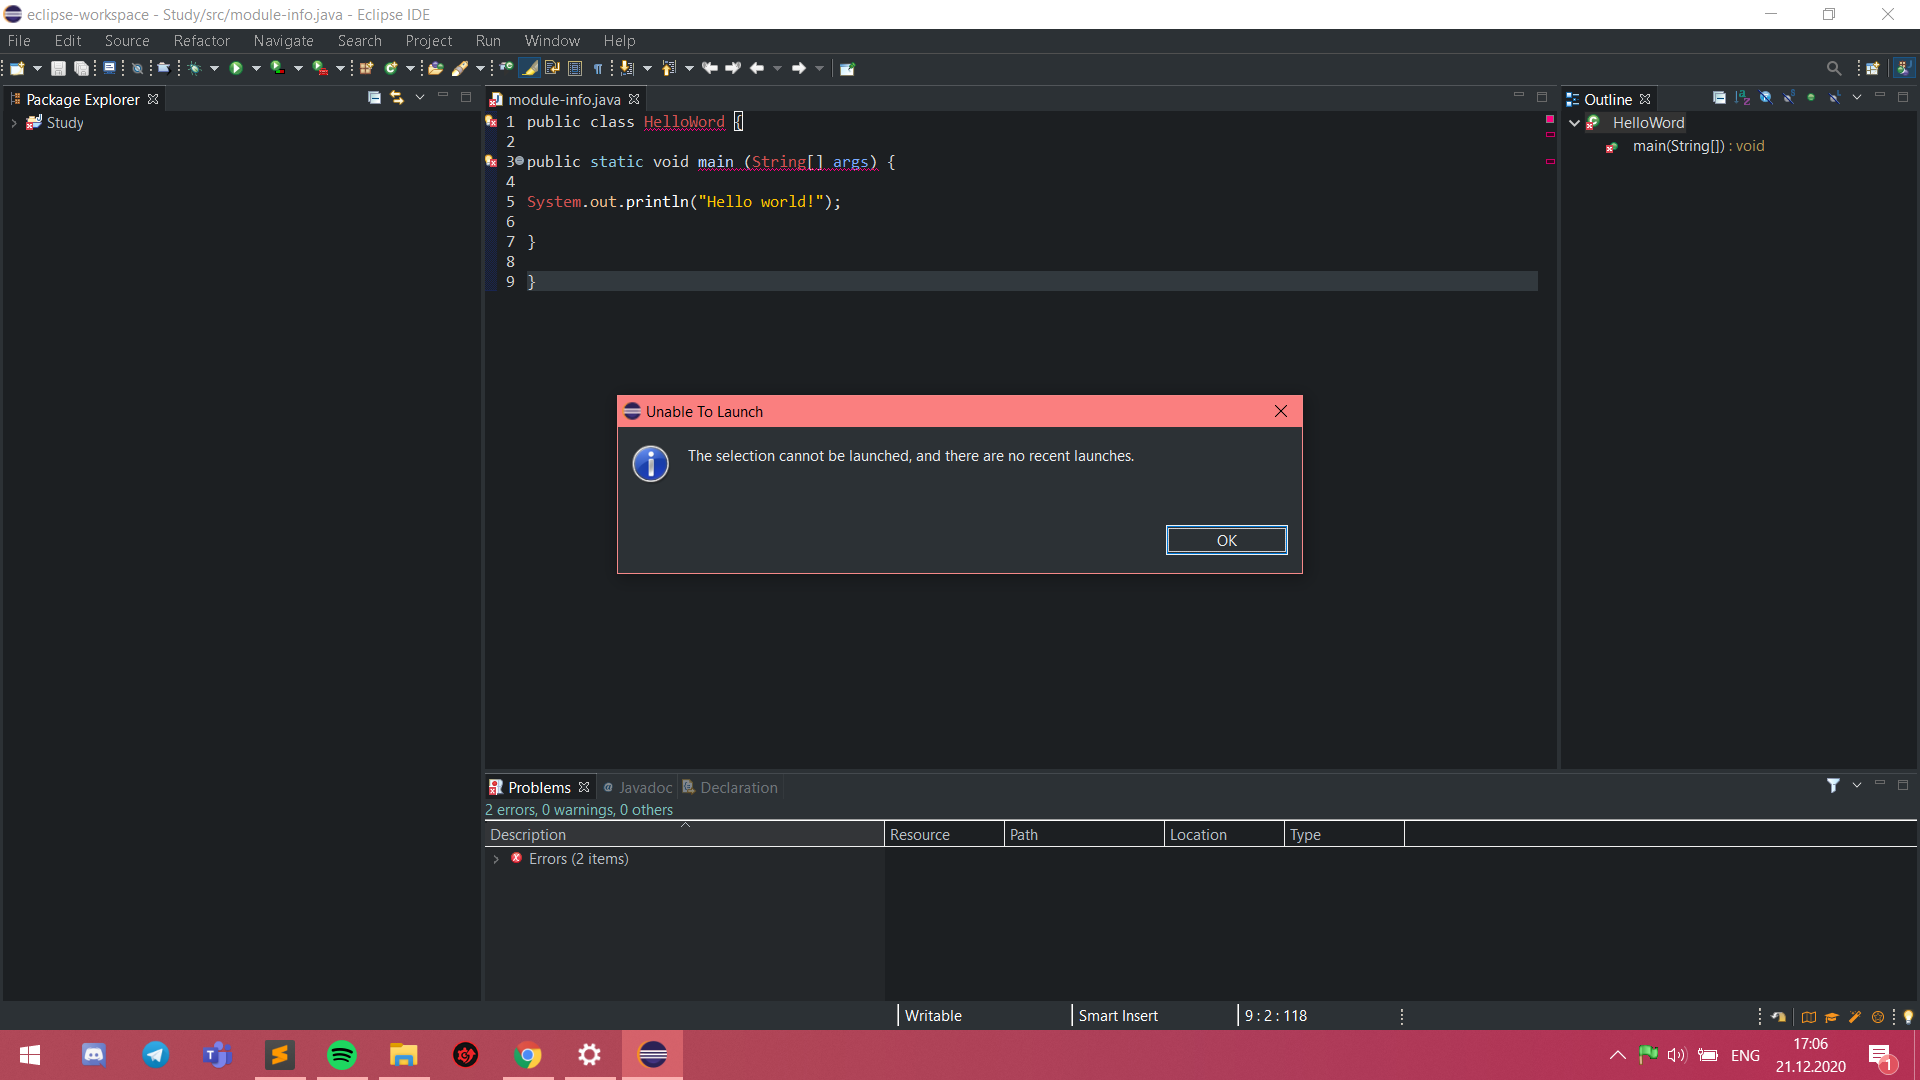Close the Unable To Launch dialog
This screenshot has height=1080, width=1920.
[x=1281, y=411]
